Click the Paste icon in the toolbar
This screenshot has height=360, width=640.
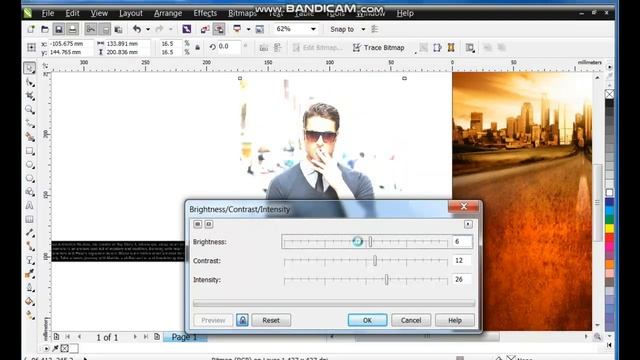pos(118,29)
